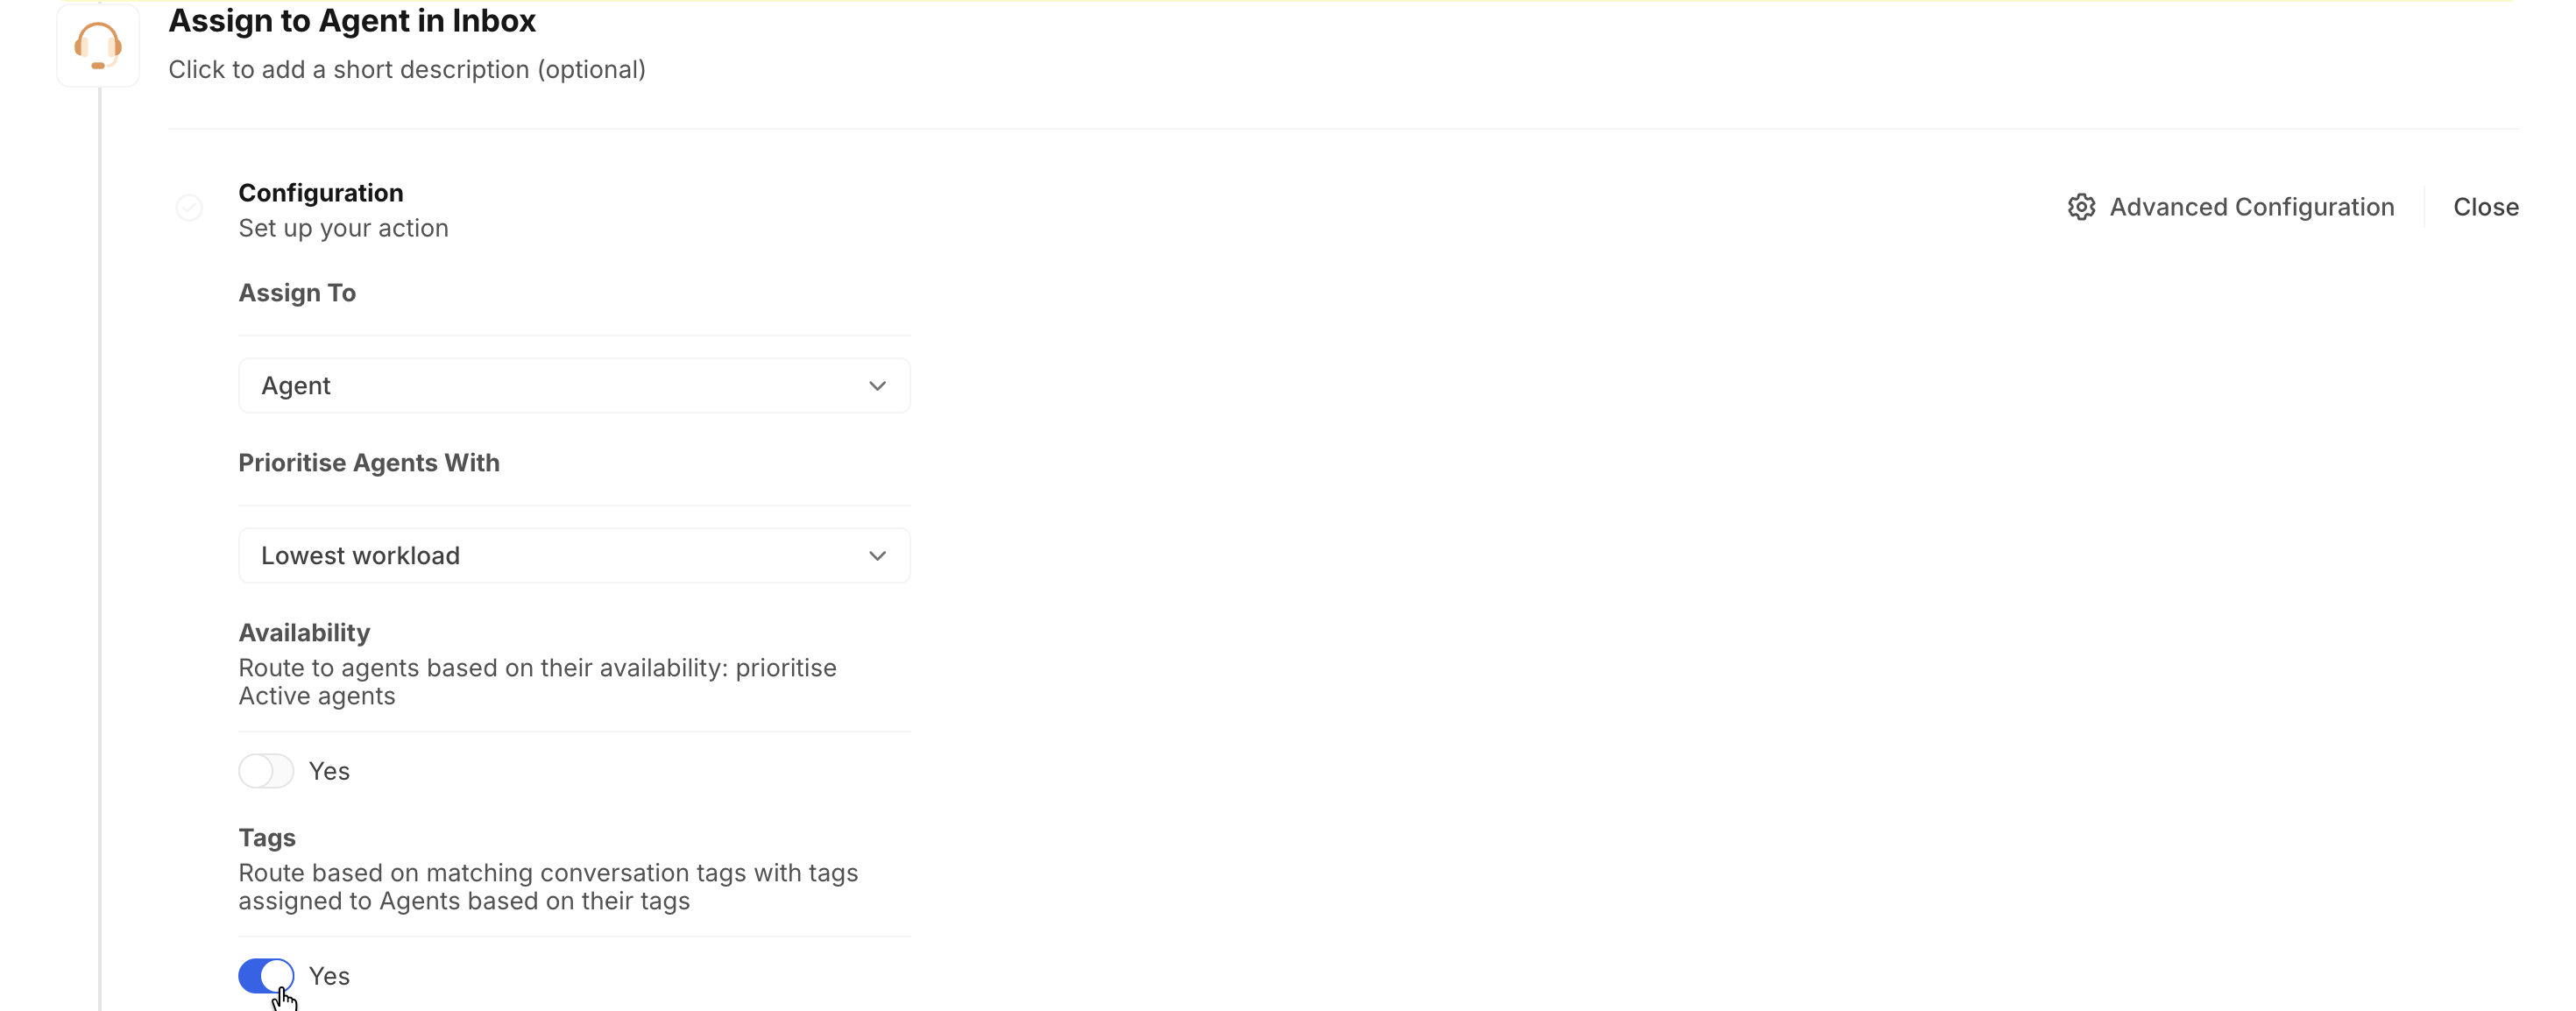2576x1011 pixels.
Task: Add a short description to the action
Action: click(406, 70)
